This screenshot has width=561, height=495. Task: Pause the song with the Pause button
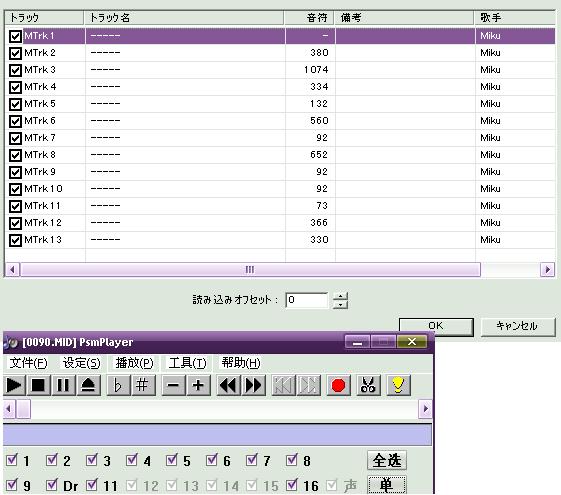coord(63,385)
